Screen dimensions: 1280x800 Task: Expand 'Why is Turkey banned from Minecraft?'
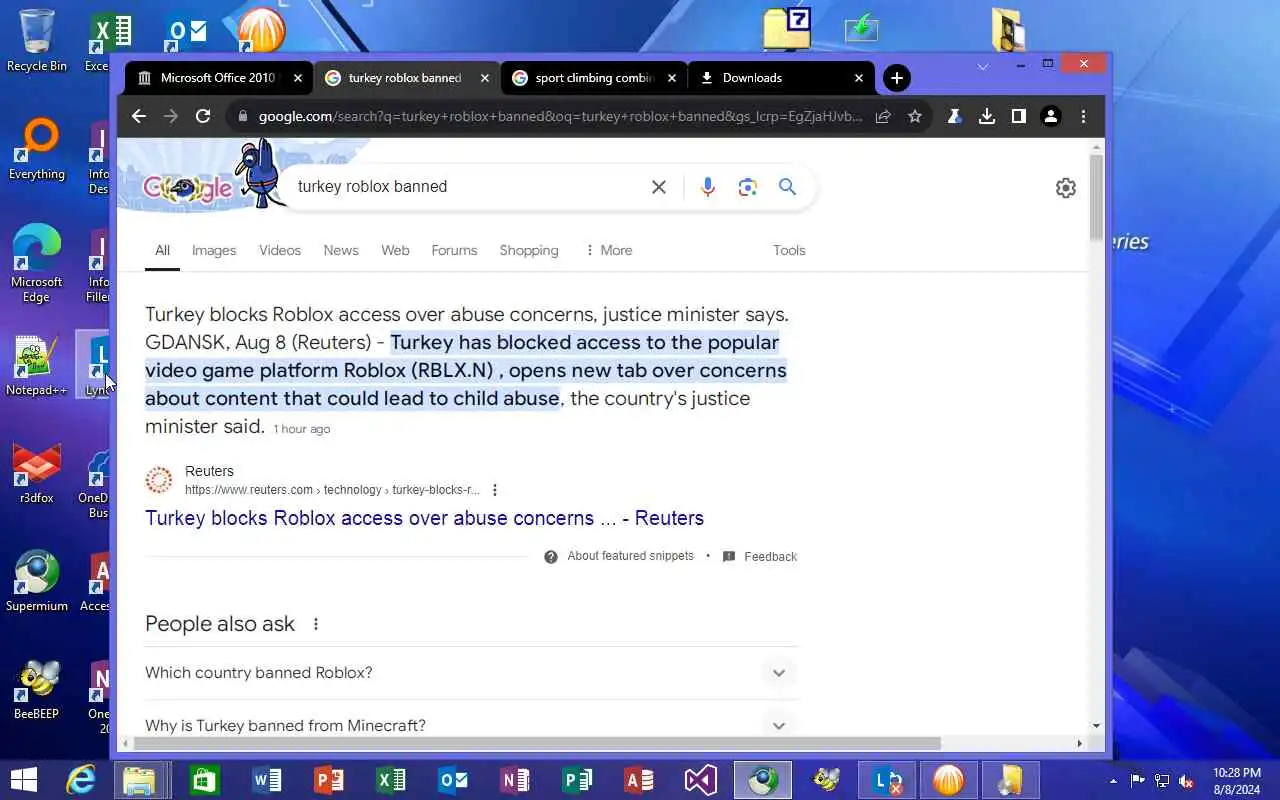[x=471, y=725]
